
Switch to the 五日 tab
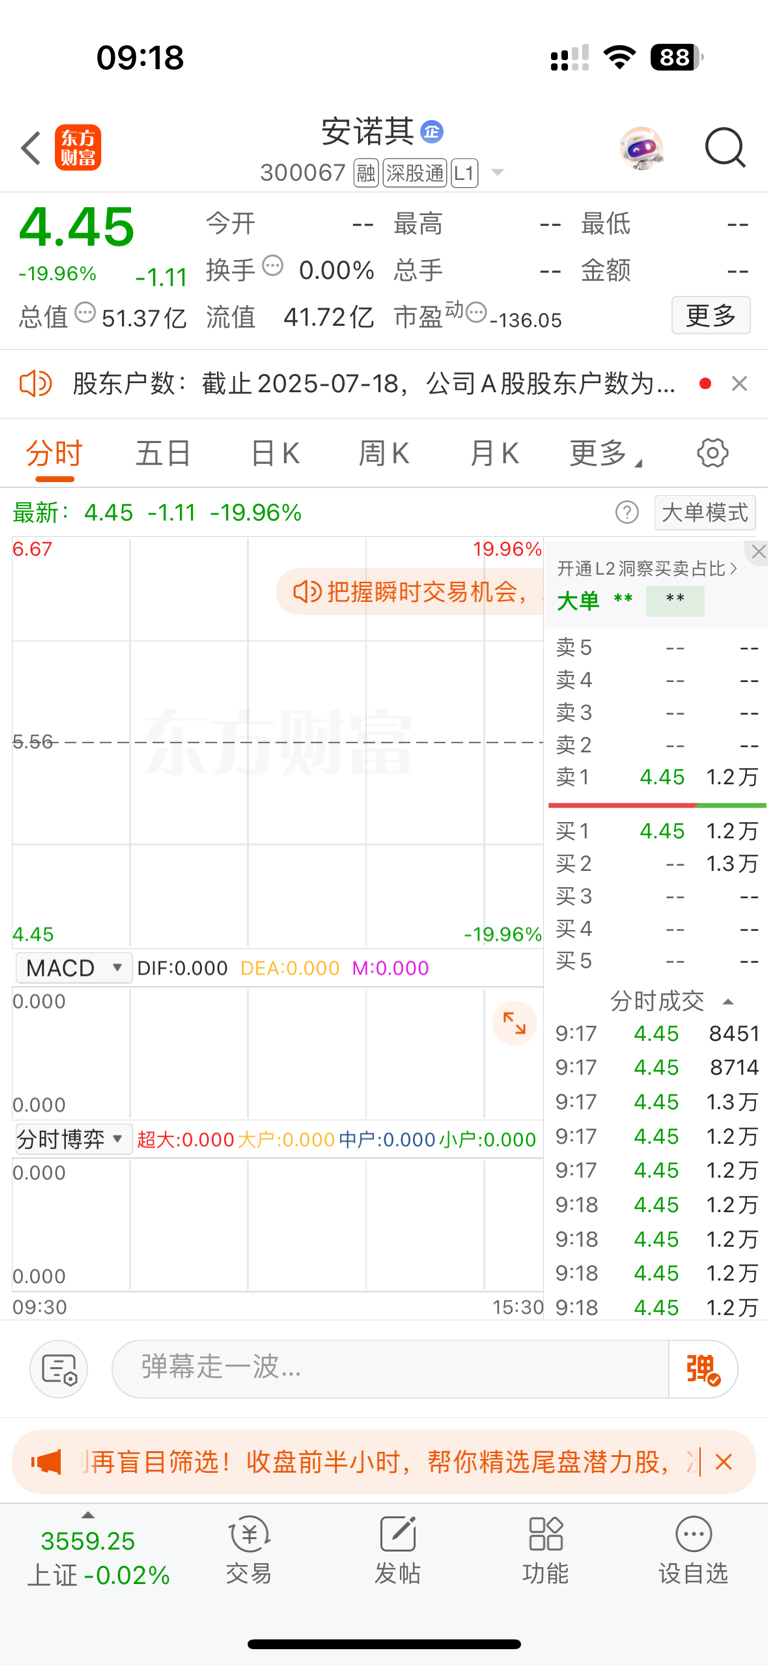click(x=164, y=453)
